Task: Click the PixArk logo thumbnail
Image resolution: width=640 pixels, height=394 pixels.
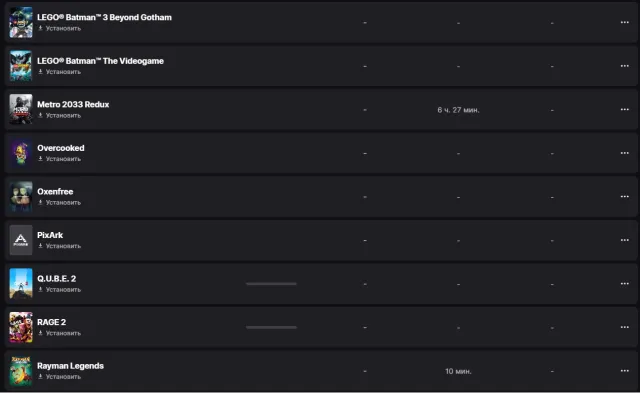Action: click(21, 240)
